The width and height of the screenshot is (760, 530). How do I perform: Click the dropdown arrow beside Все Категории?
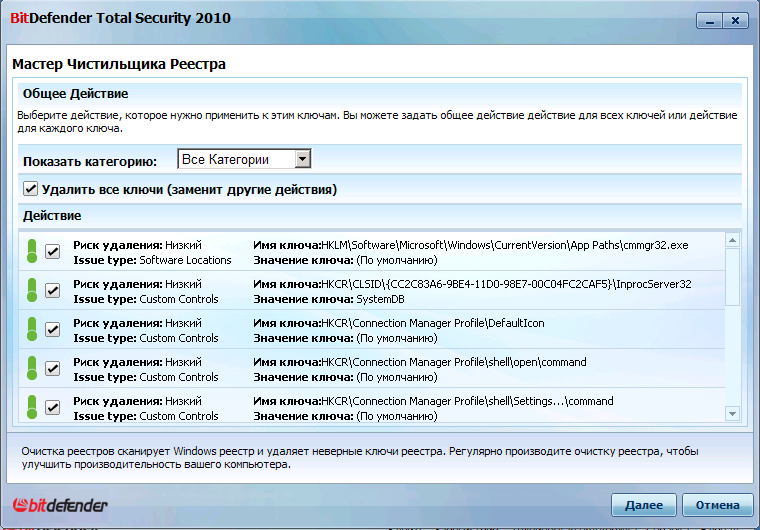click(302, 159)
